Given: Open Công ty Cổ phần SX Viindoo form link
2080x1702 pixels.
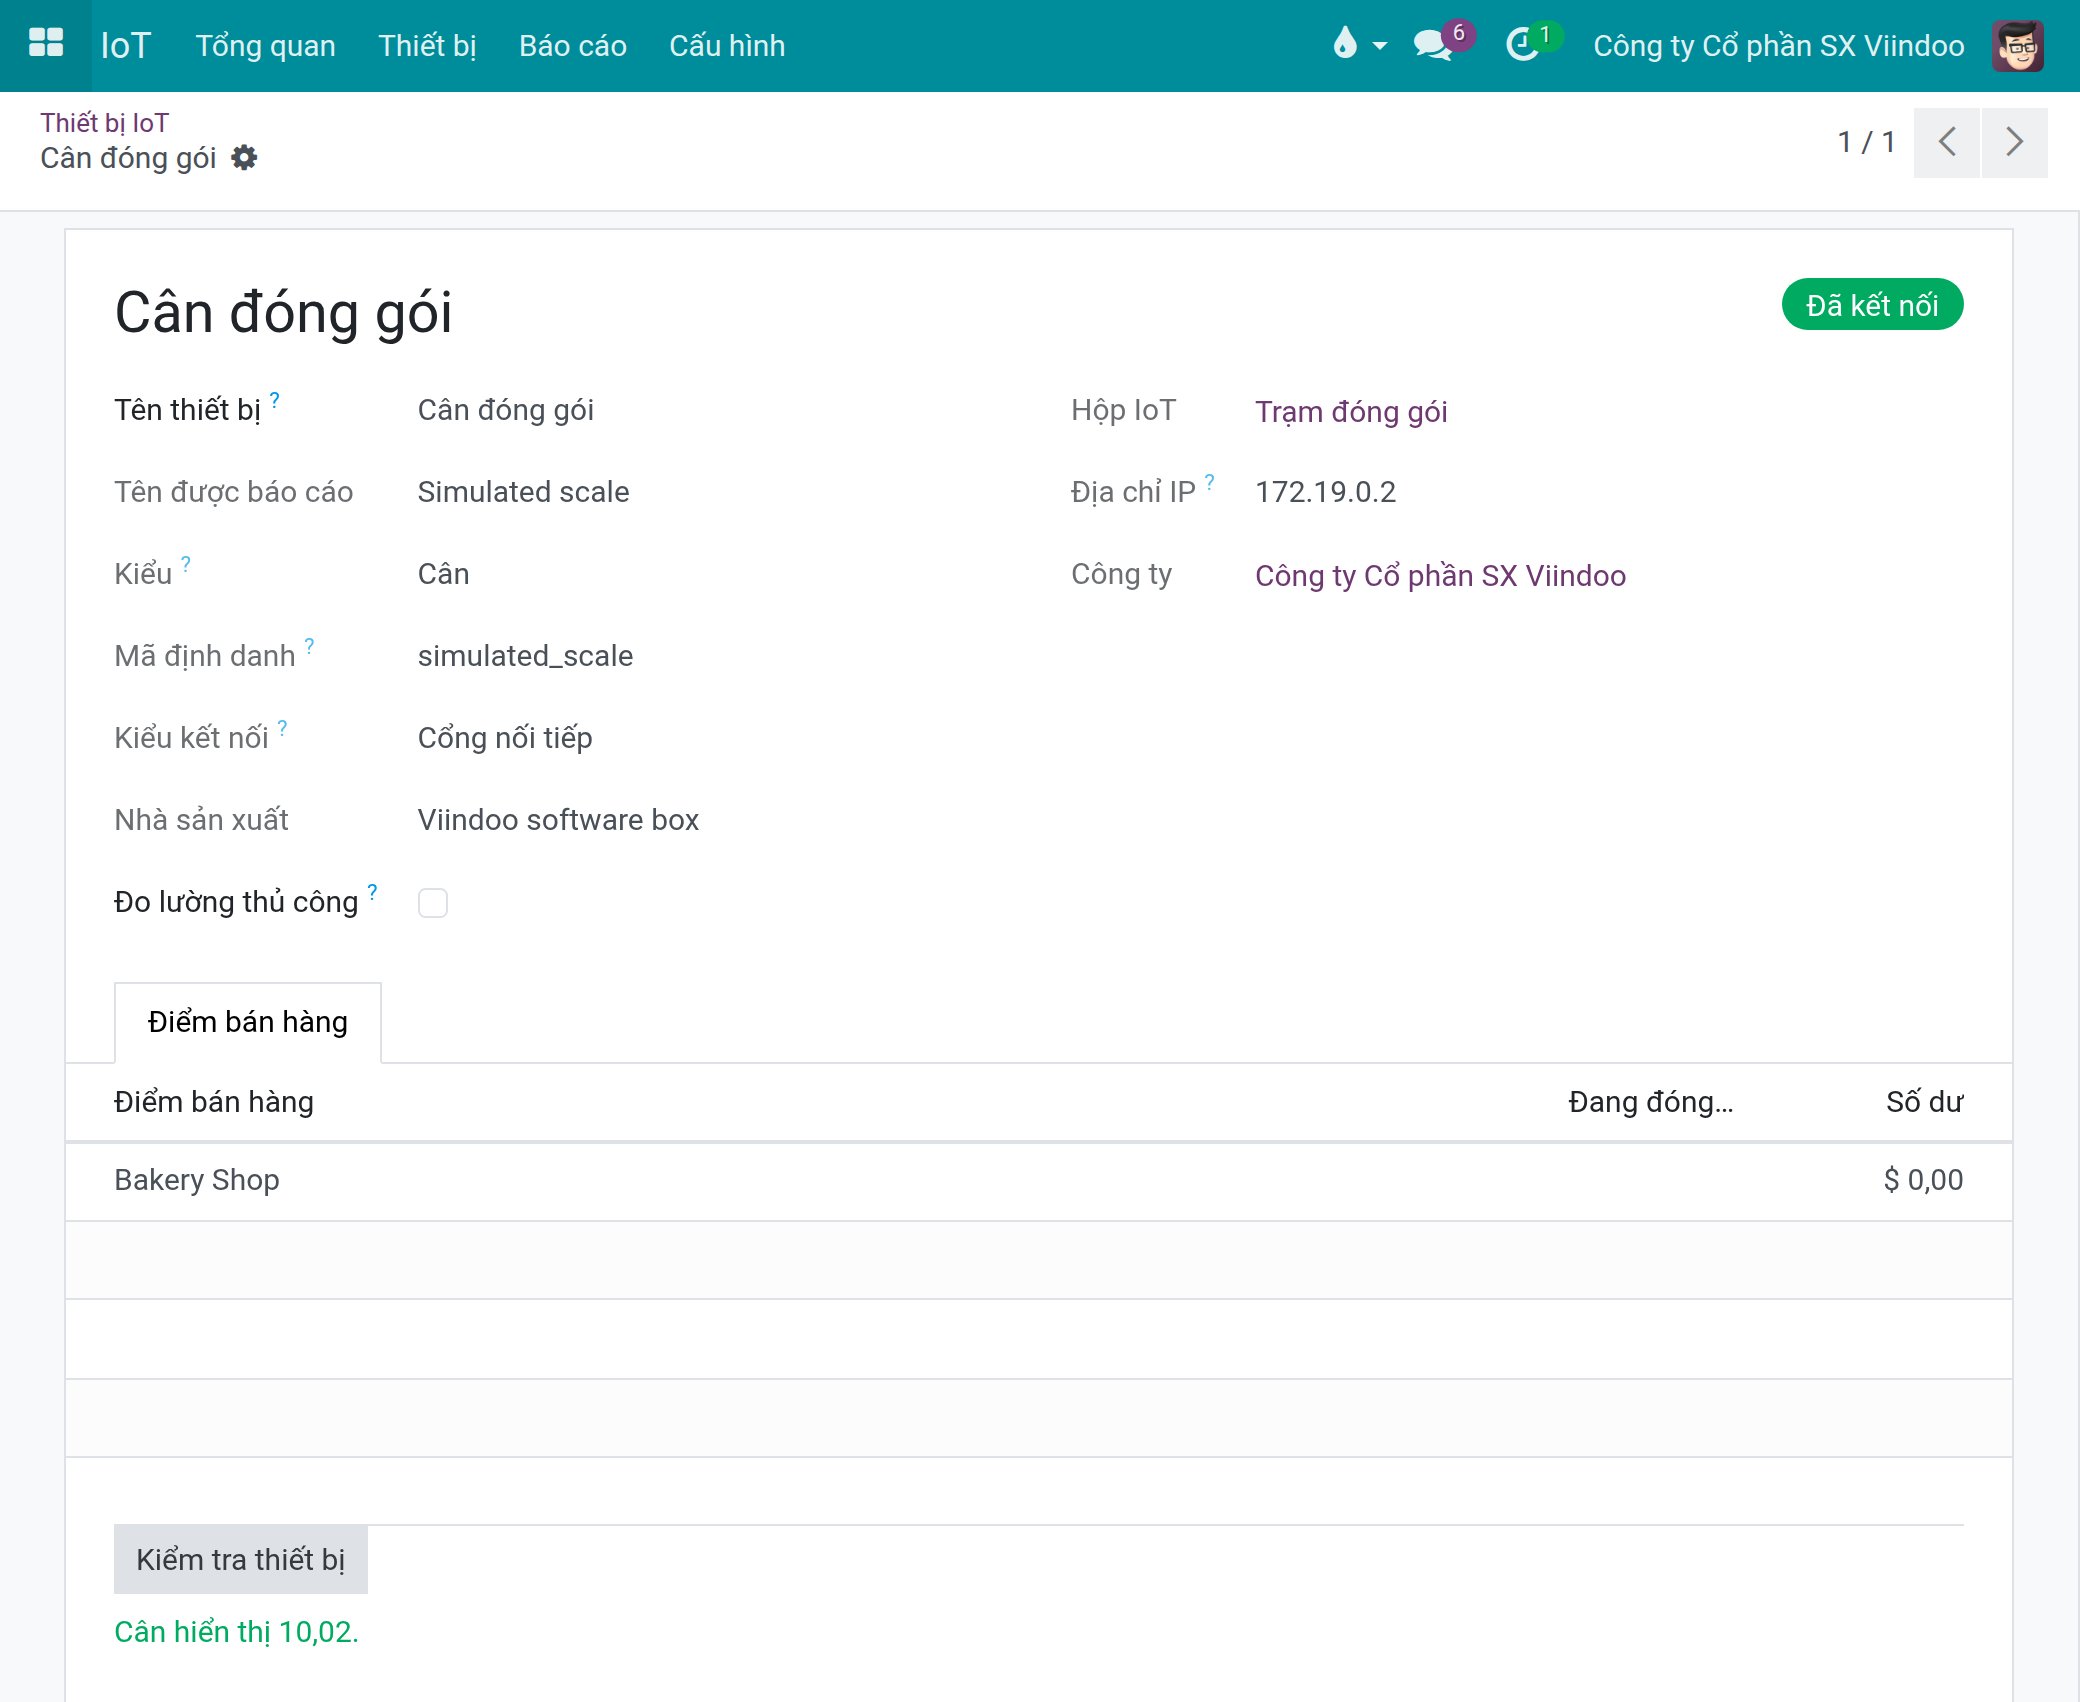Looking at the screenshot, I should [1440, 575].
